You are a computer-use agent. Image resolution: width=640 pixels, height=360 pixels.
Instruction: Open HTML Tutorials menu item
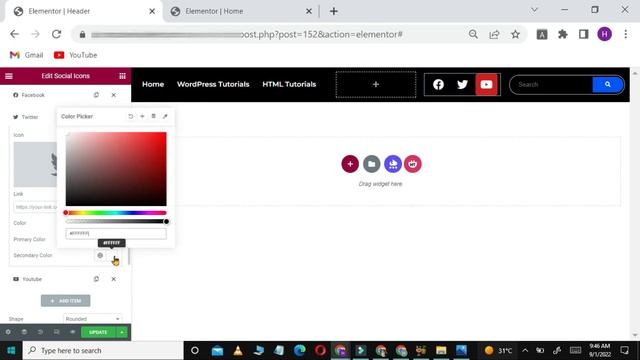point(289,84)
